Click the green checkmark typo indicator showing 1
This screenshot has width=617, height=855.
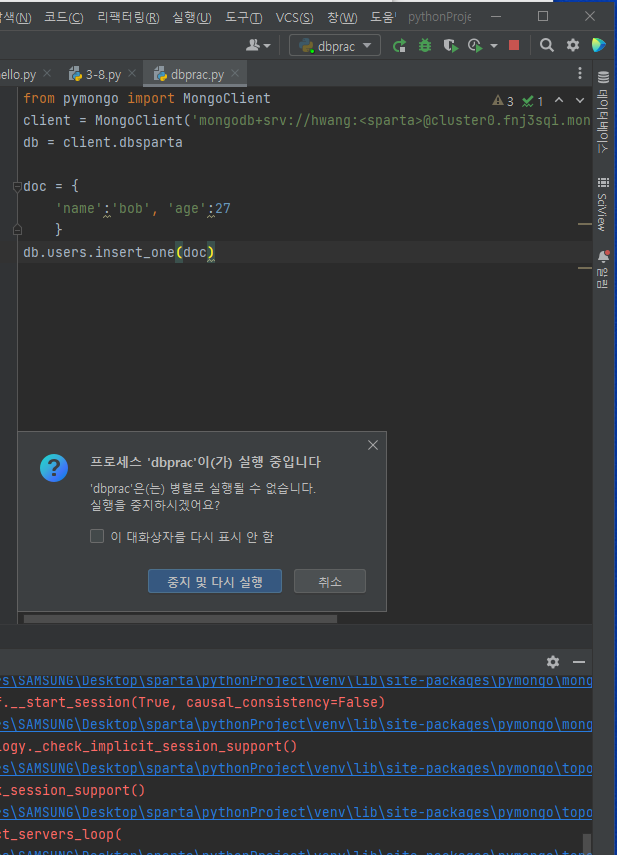(x=533, y=101)
